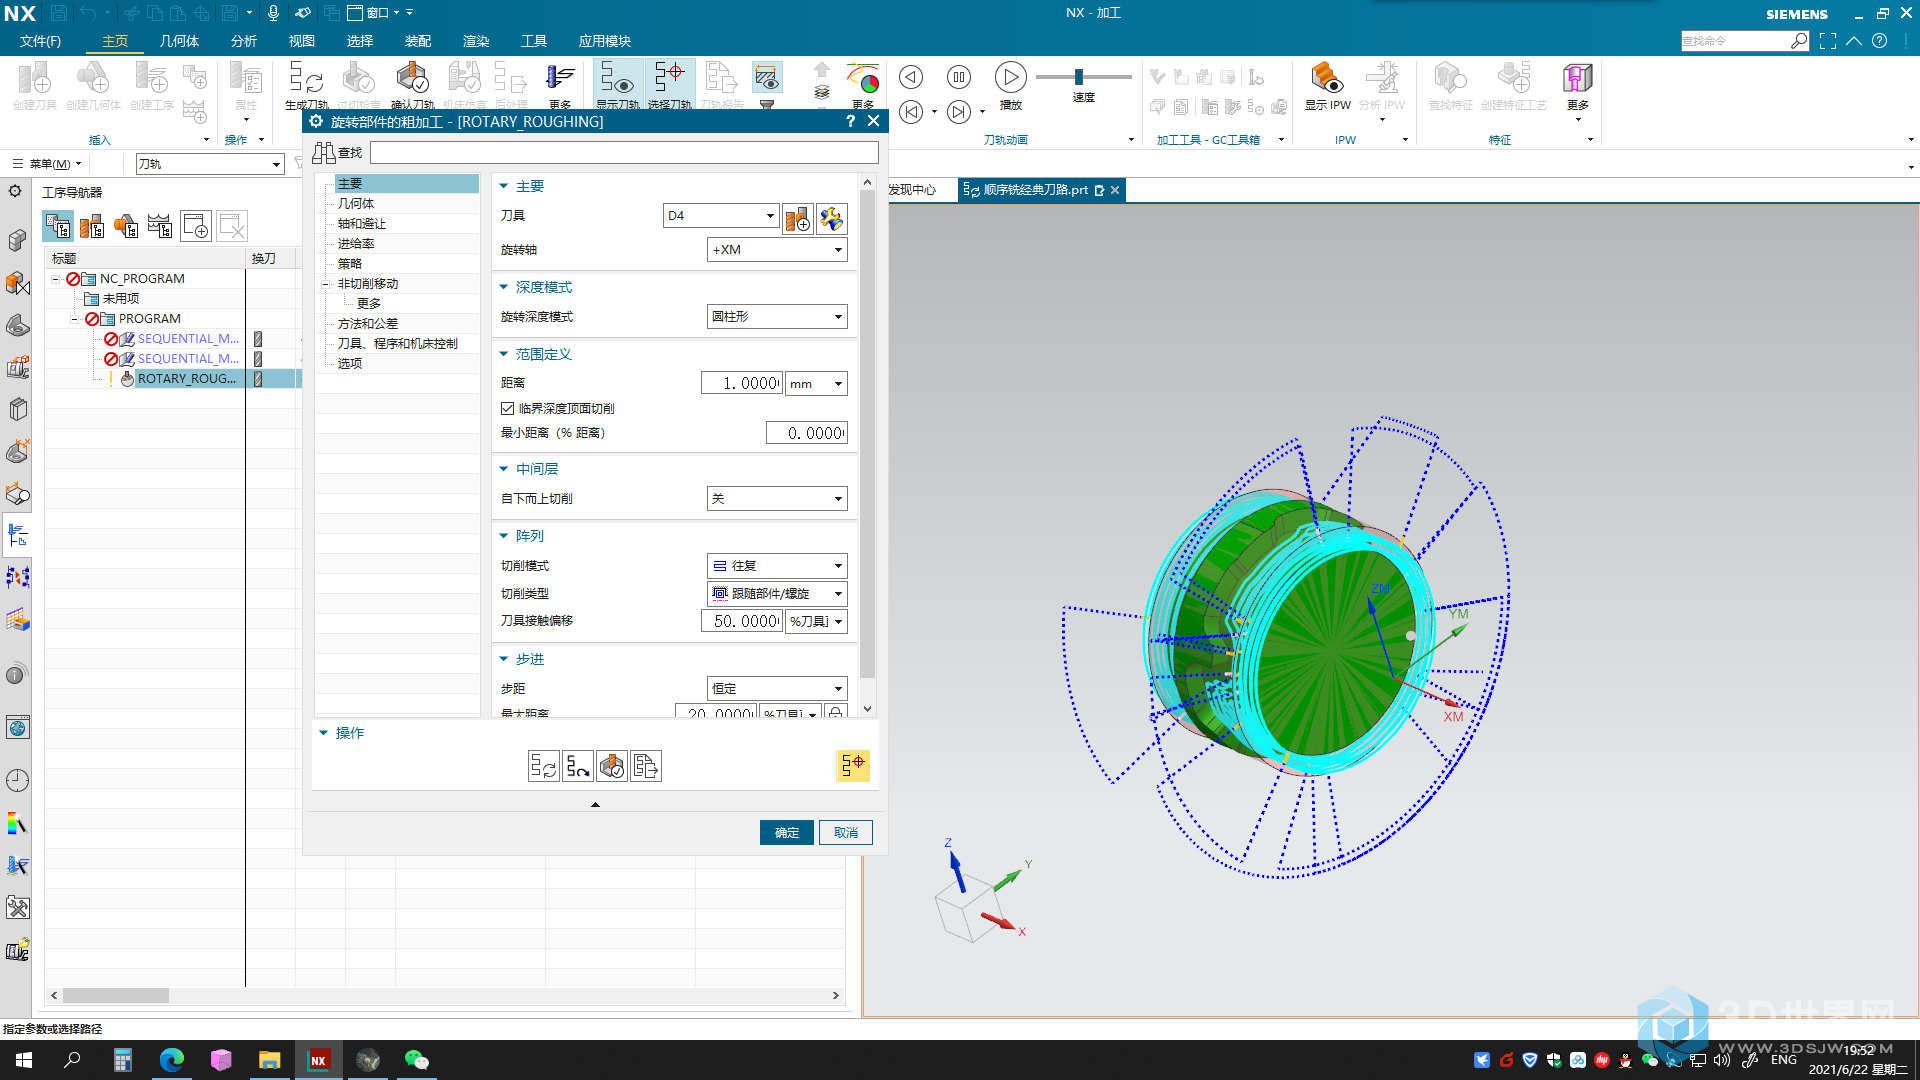This screenshot has width=1920, height=1080.
Task: Collapse the Depth Mode section
Action: point(504,287)
